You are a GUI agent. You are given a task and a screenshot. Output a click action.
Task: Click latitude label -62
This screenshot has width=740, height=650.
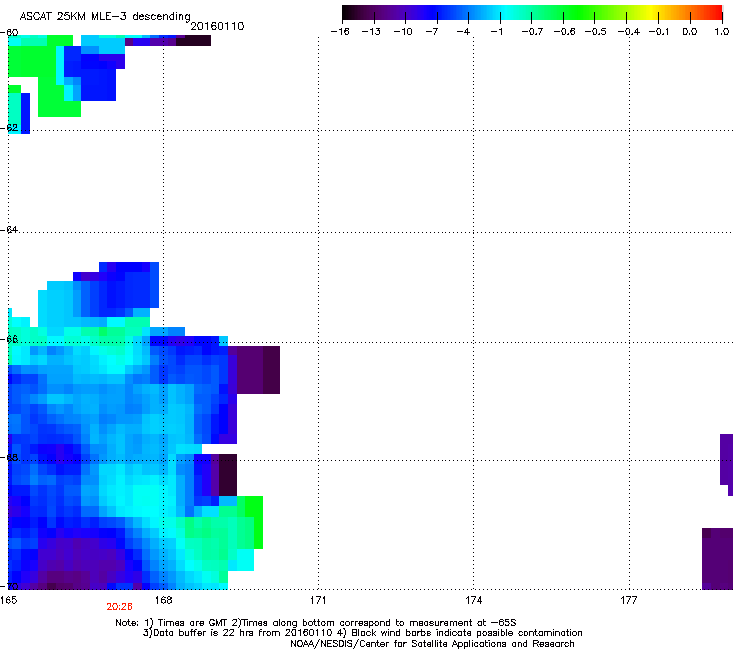click(x=9, y=127)
